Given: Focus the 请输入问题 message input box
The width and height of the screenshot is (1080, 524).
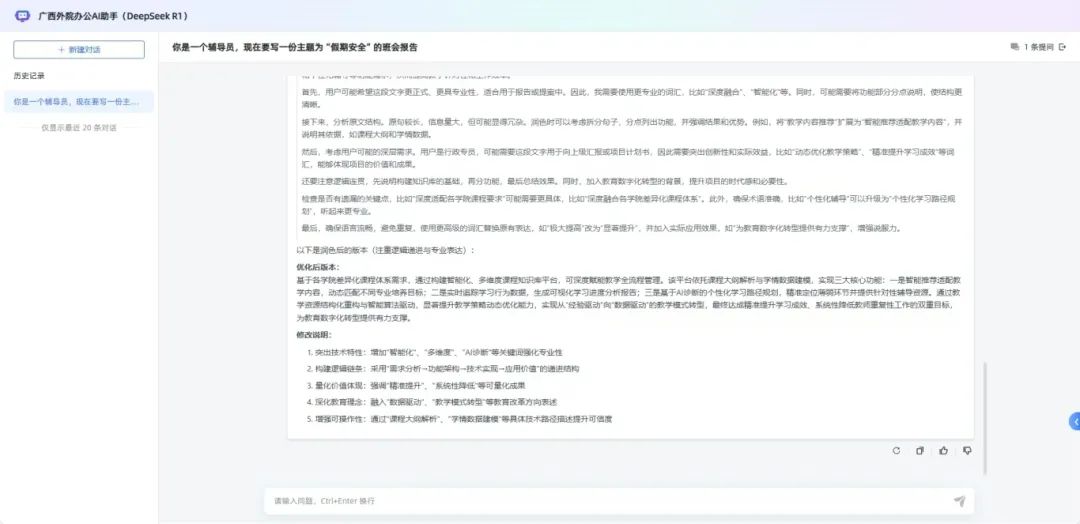Looking at the screenshot, I should 600,501.
